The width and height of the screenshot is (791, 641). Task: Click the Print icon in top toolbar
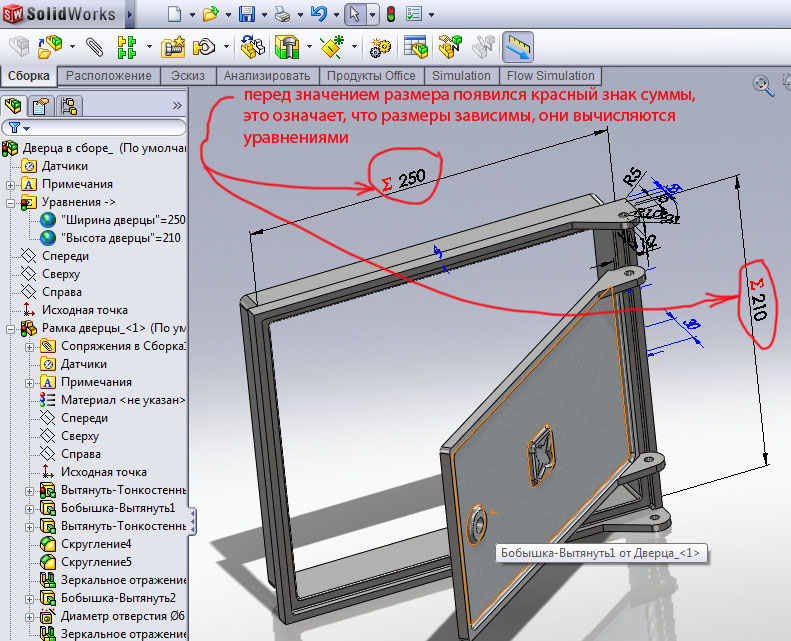[x=283, y=15]
